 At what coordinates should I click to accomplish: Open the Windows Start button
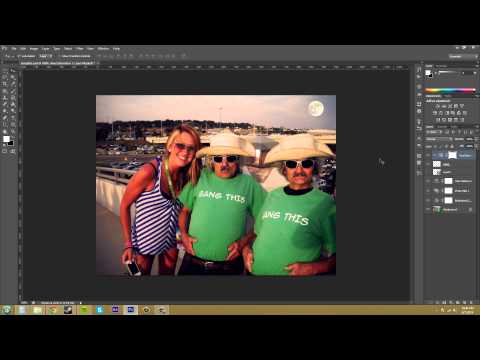click(x=6, y=310)
